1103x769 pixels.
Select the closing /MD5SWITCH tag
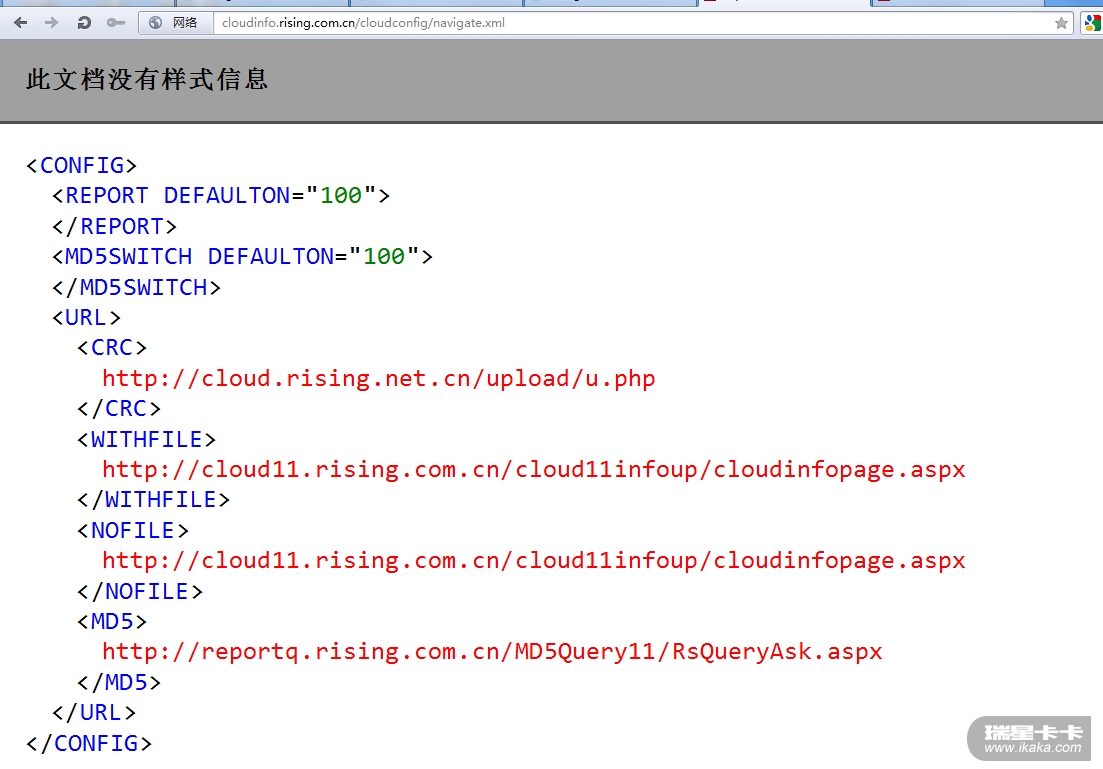[136, 288]
